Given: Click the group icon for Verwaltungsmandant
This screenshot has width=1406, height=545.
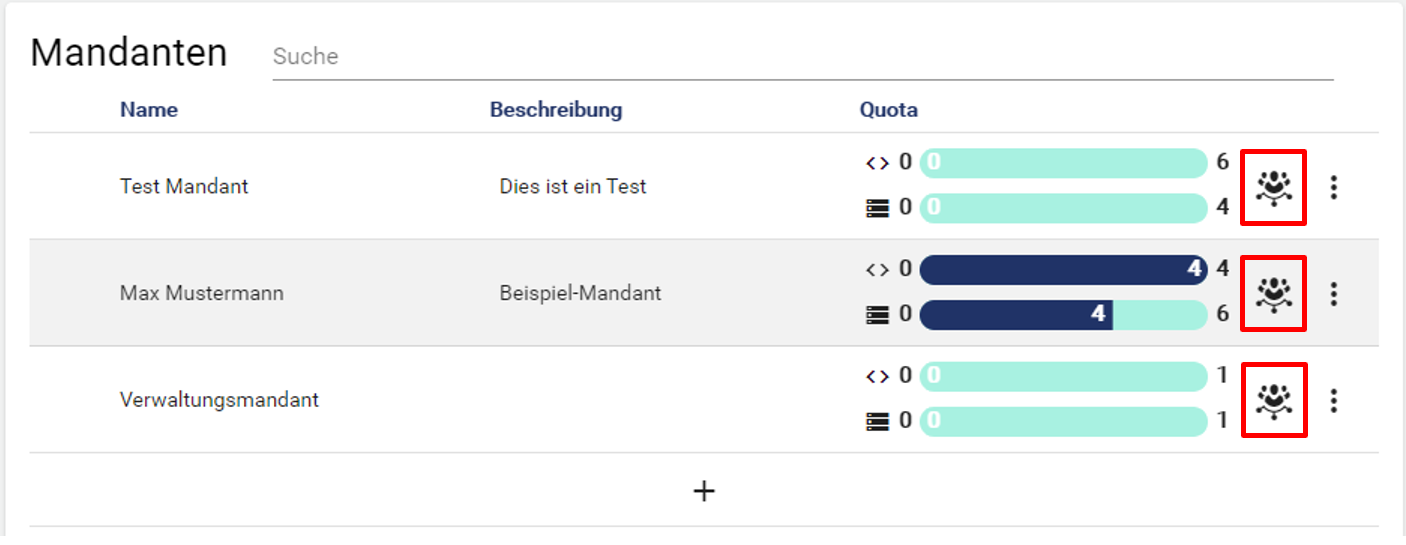Looking at the screenshot, I should click(x=1273, y=400).
